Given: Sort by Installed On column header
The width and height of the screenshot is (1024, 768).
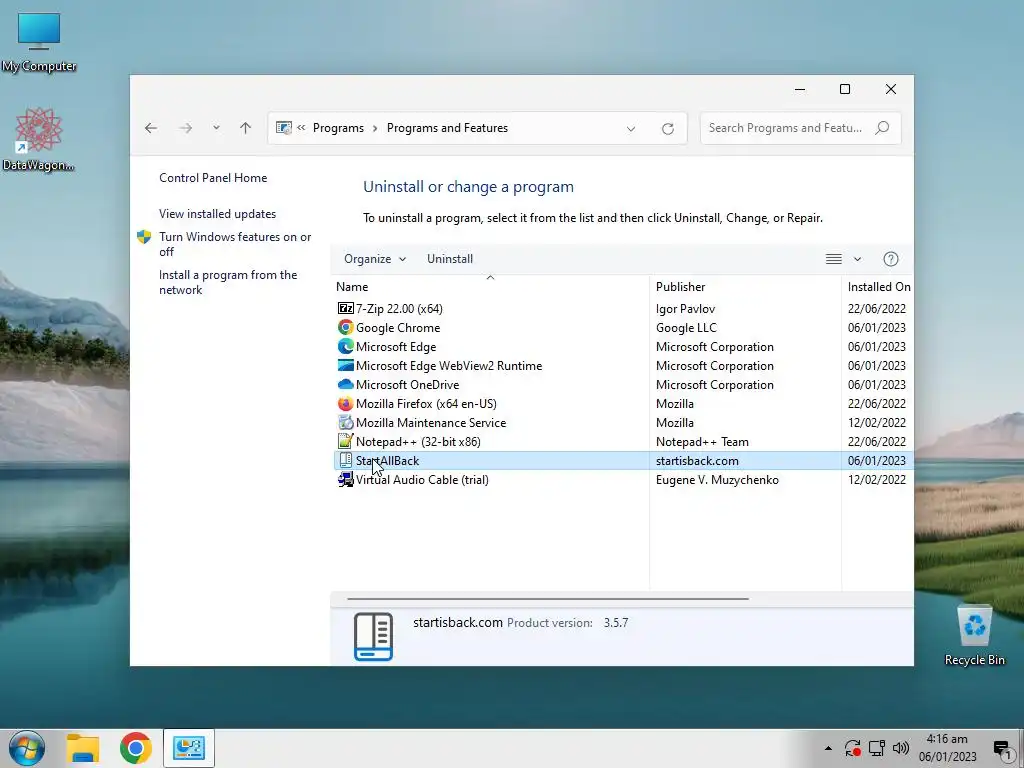Looking at the screenshot, I should [x=878, y=287].
